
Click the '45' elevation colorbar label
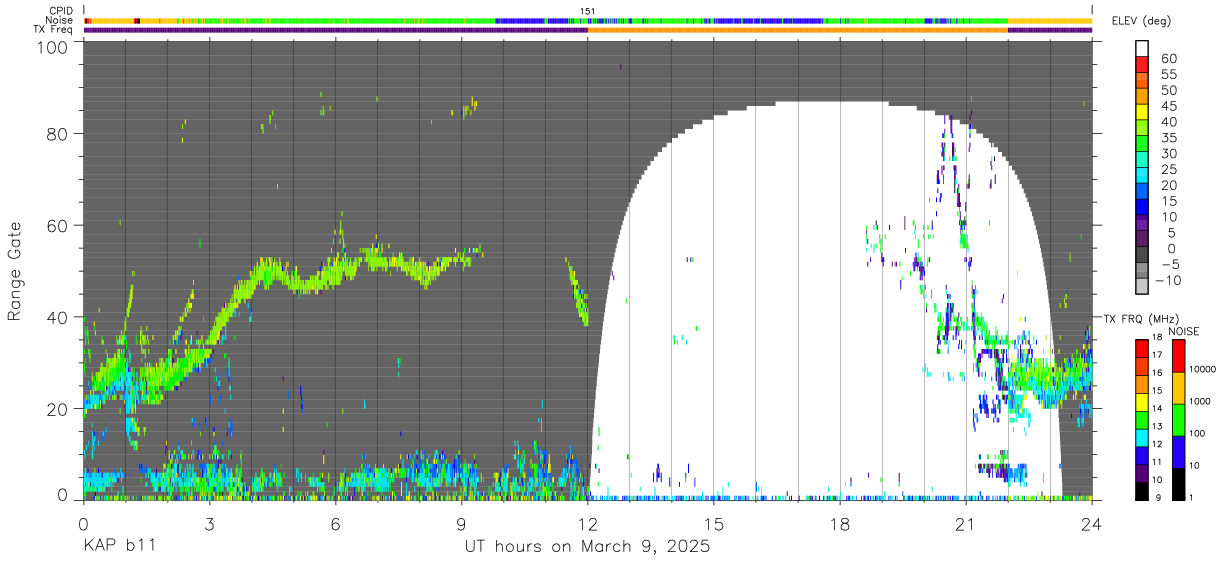1167,106
